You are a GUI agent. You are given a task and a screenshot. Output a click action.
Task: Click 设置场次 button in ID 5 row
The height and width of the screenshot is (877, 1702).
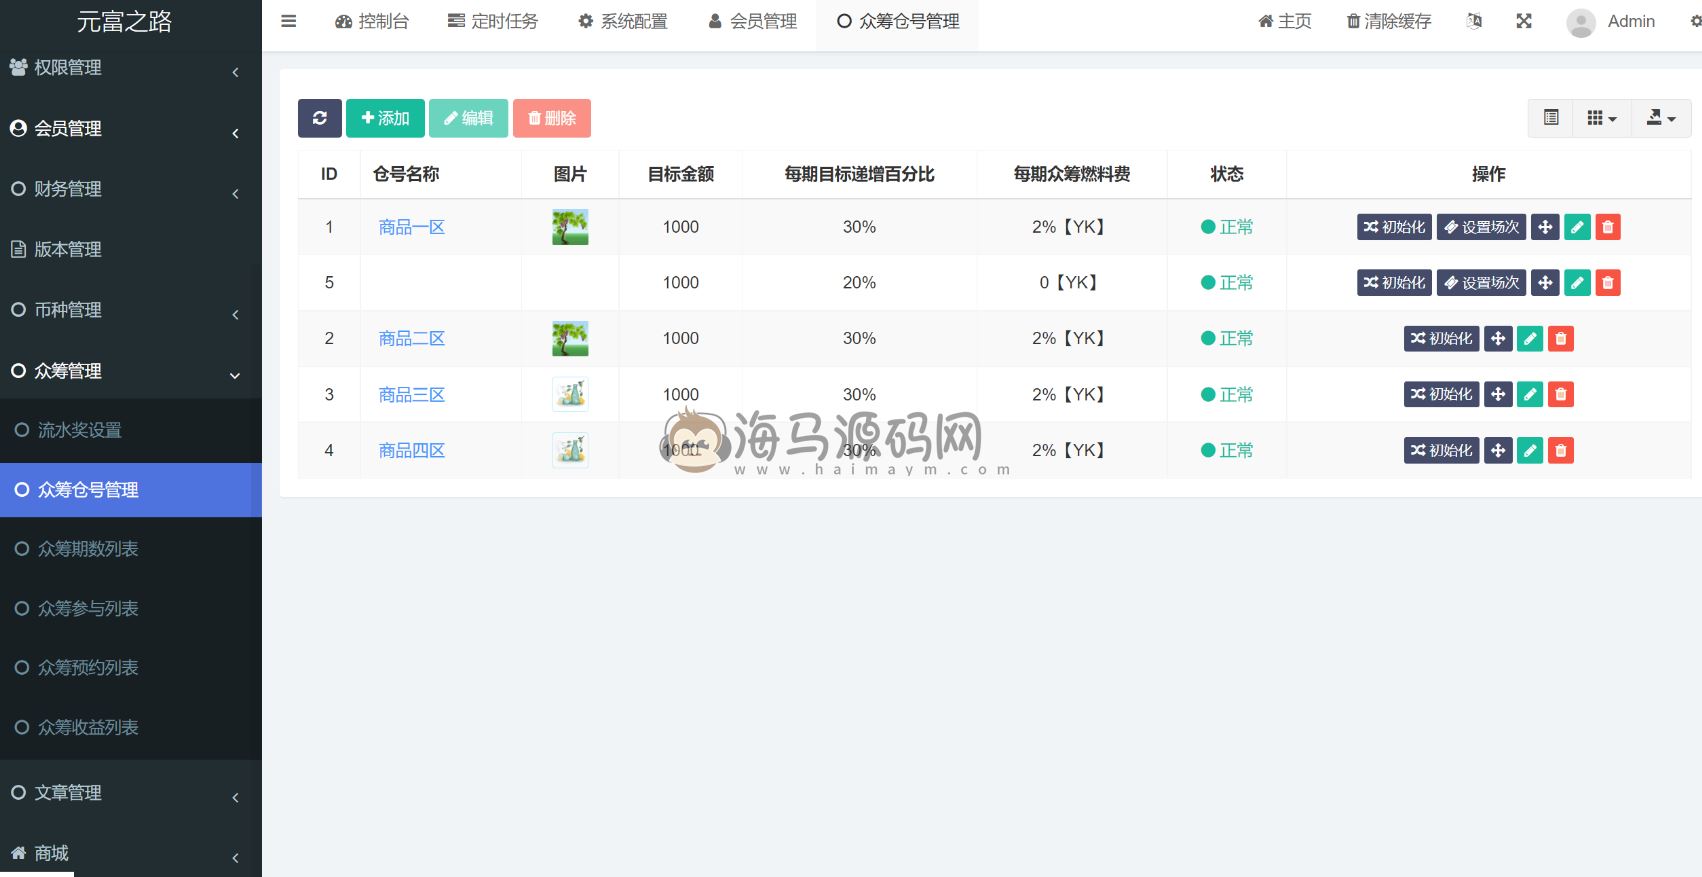[x=1481, y=283]
